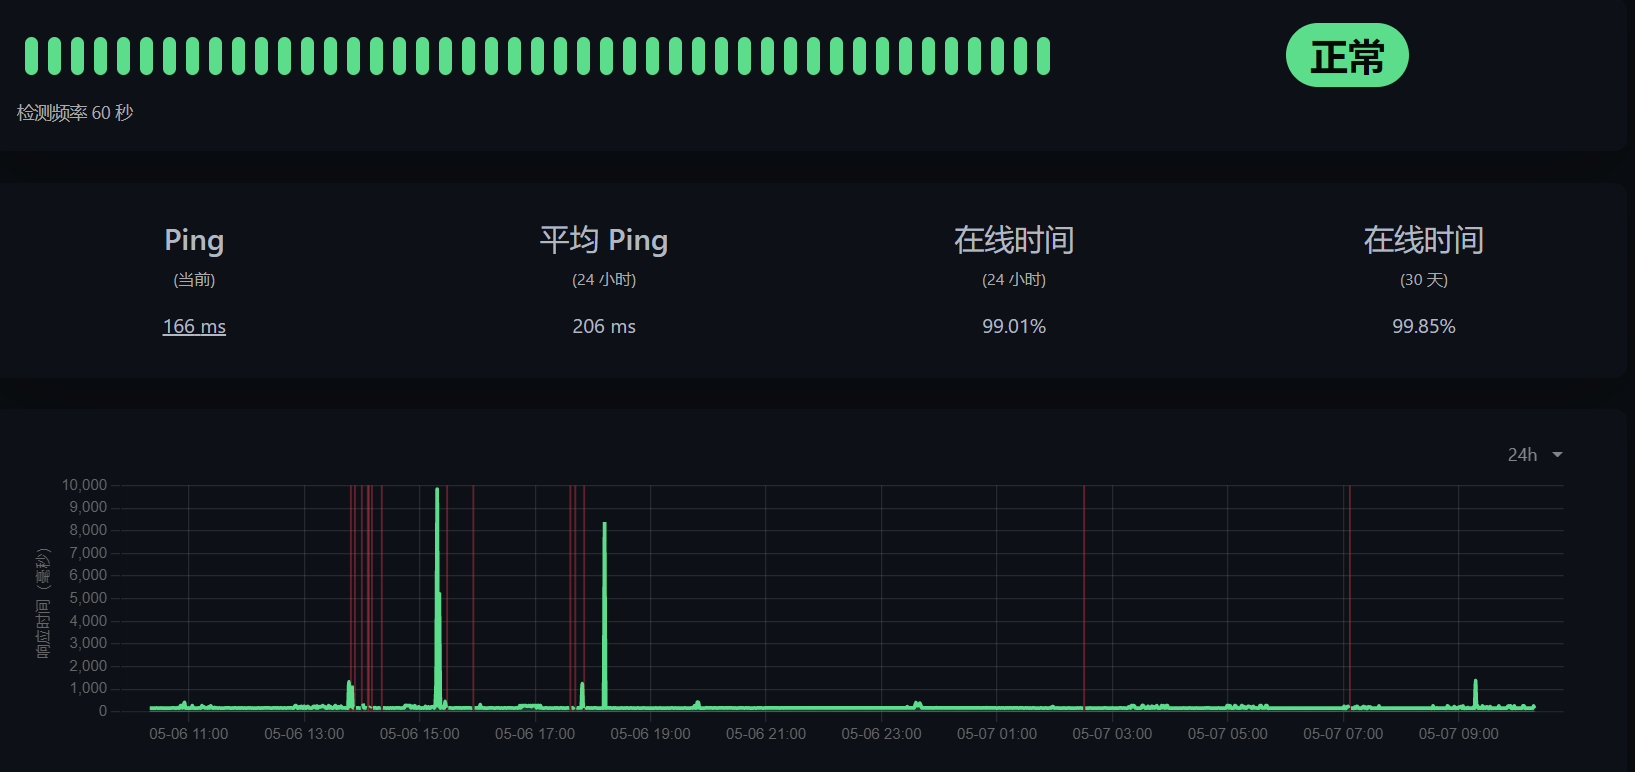Click the red downtime line near 05-07 07:00
Viewport: 1635px width, 772px height.
click(1349, 598)
